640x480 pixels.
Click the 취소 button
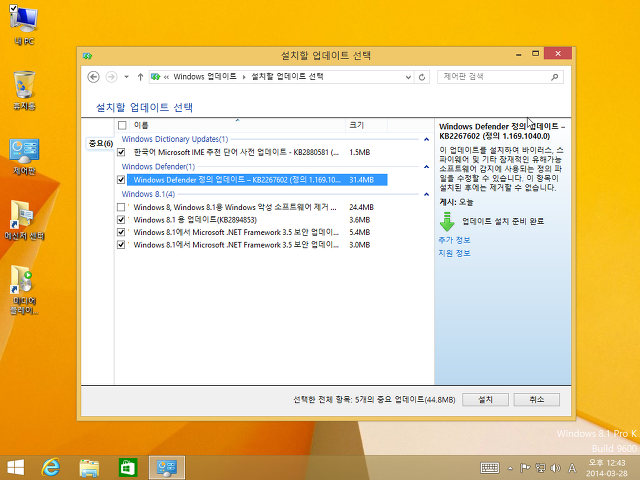point(537,400)
